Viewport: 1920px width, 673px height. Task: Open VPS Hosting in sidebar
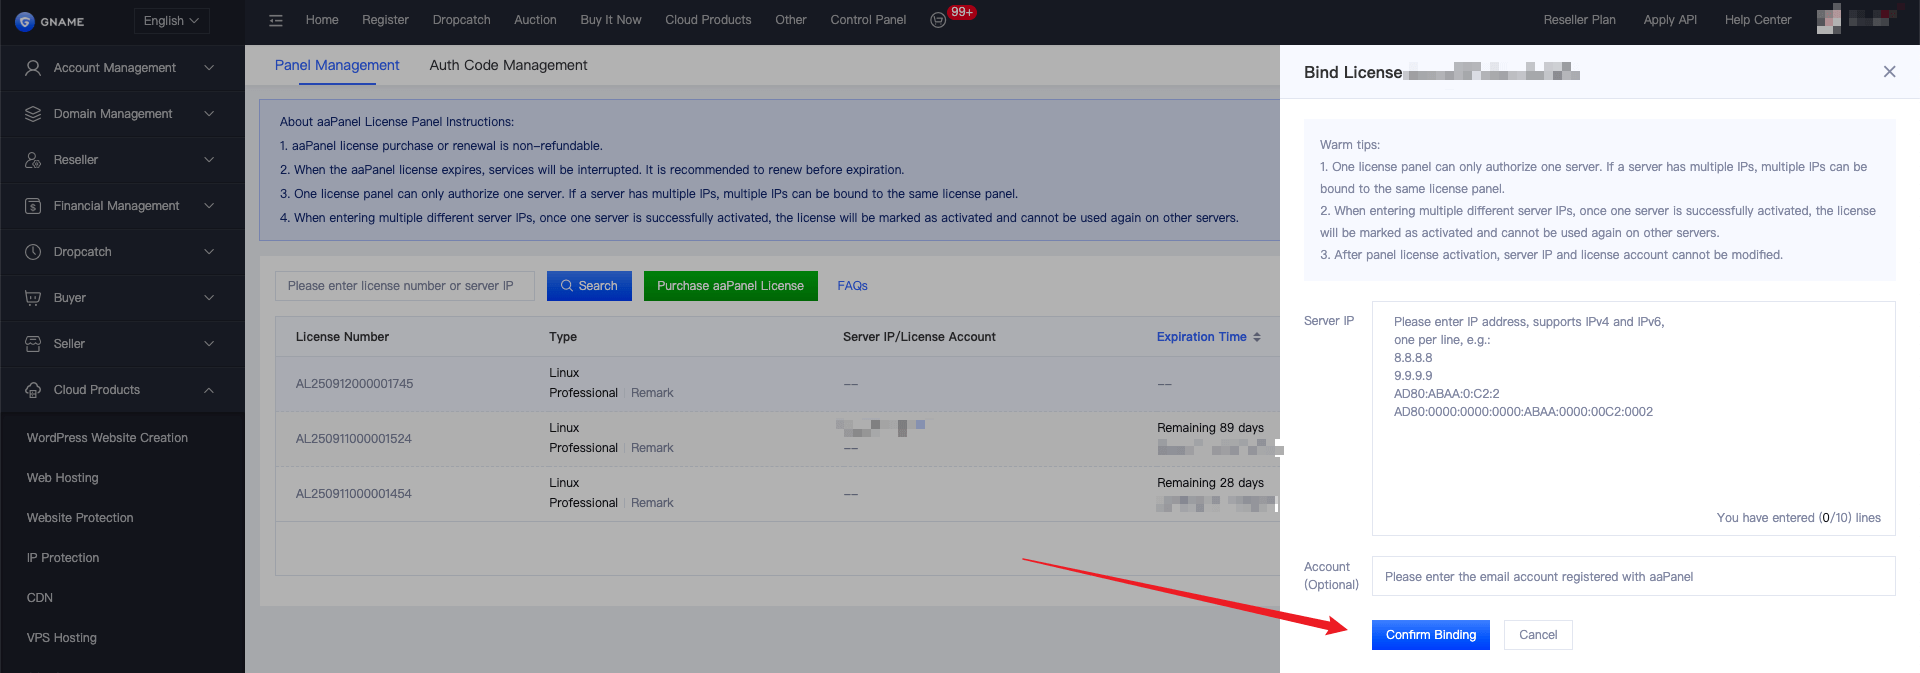tap(62, 638)
